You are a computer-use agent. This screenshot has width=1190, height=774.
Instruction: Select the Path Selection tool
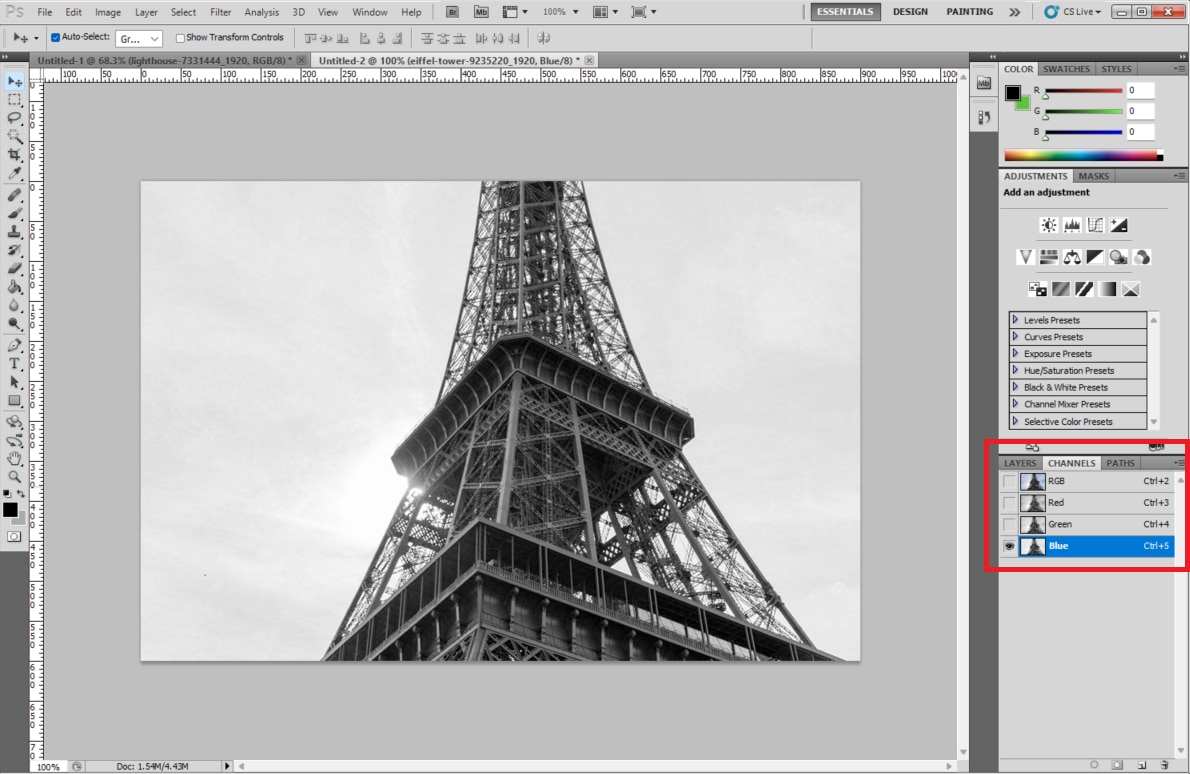[14, 382]
